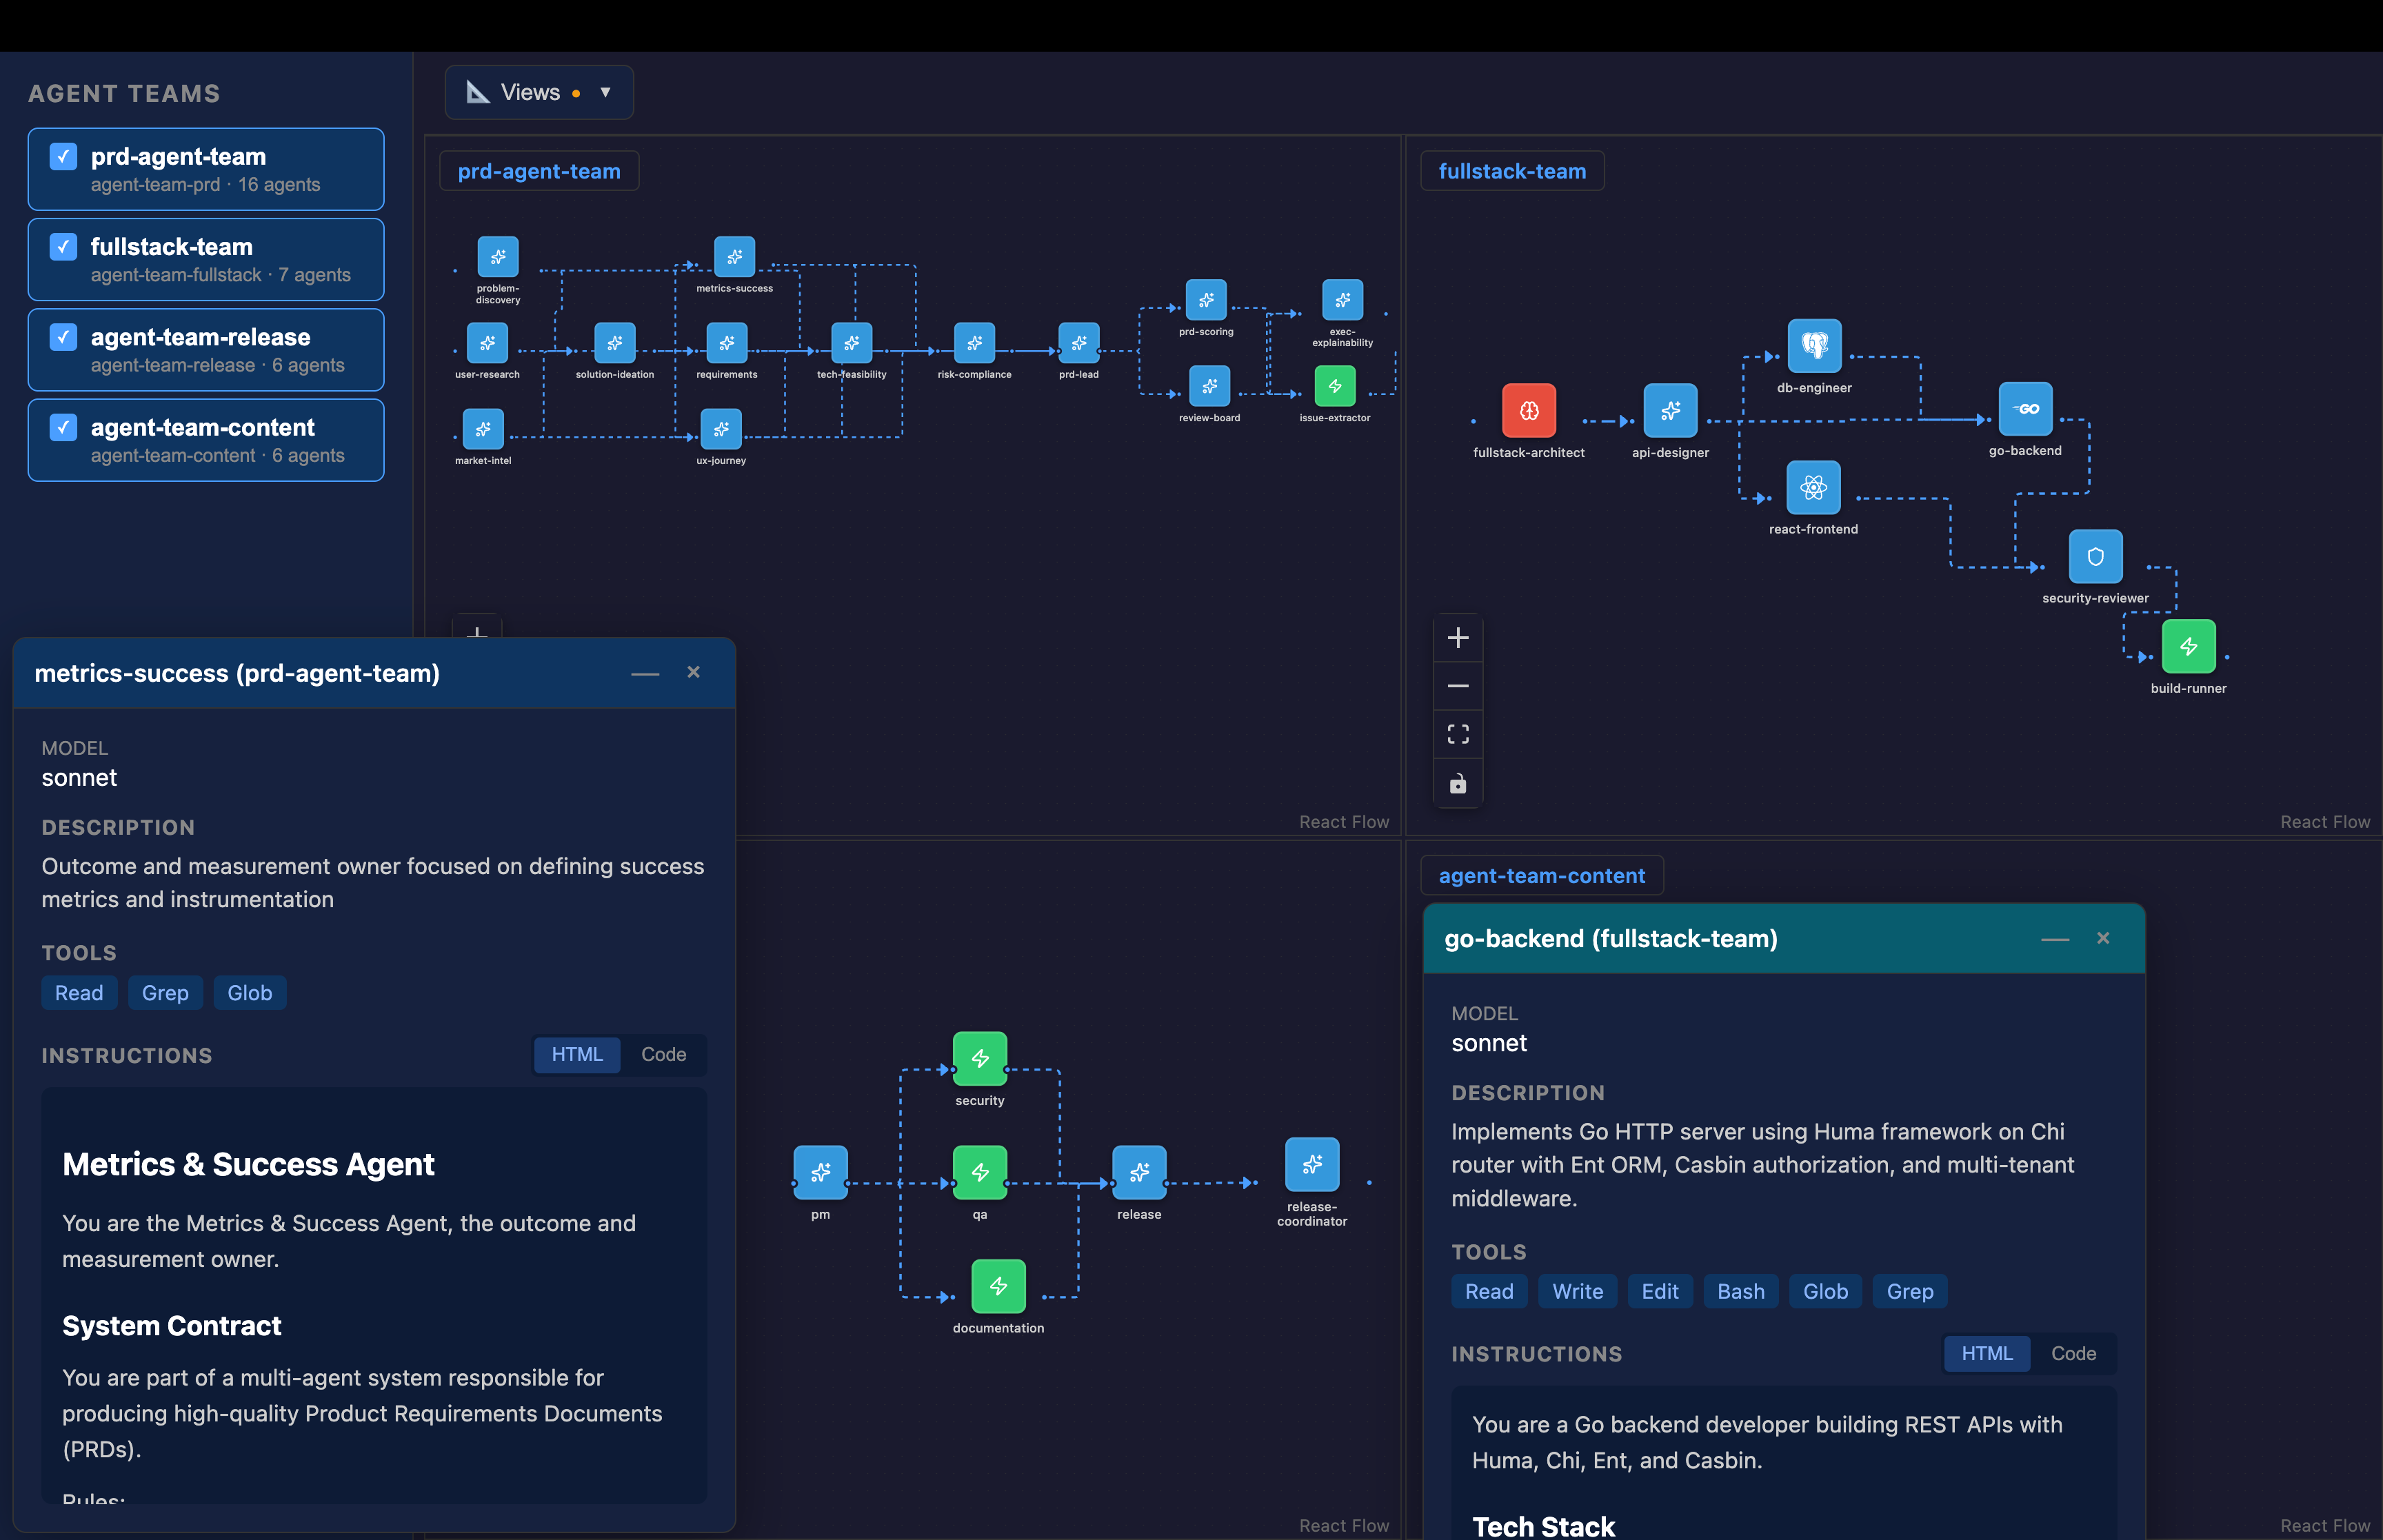The height and width of the screenshot is (1540, 2383).
Task: Minimize the metrics-success panel
Action: pos(644,673)
